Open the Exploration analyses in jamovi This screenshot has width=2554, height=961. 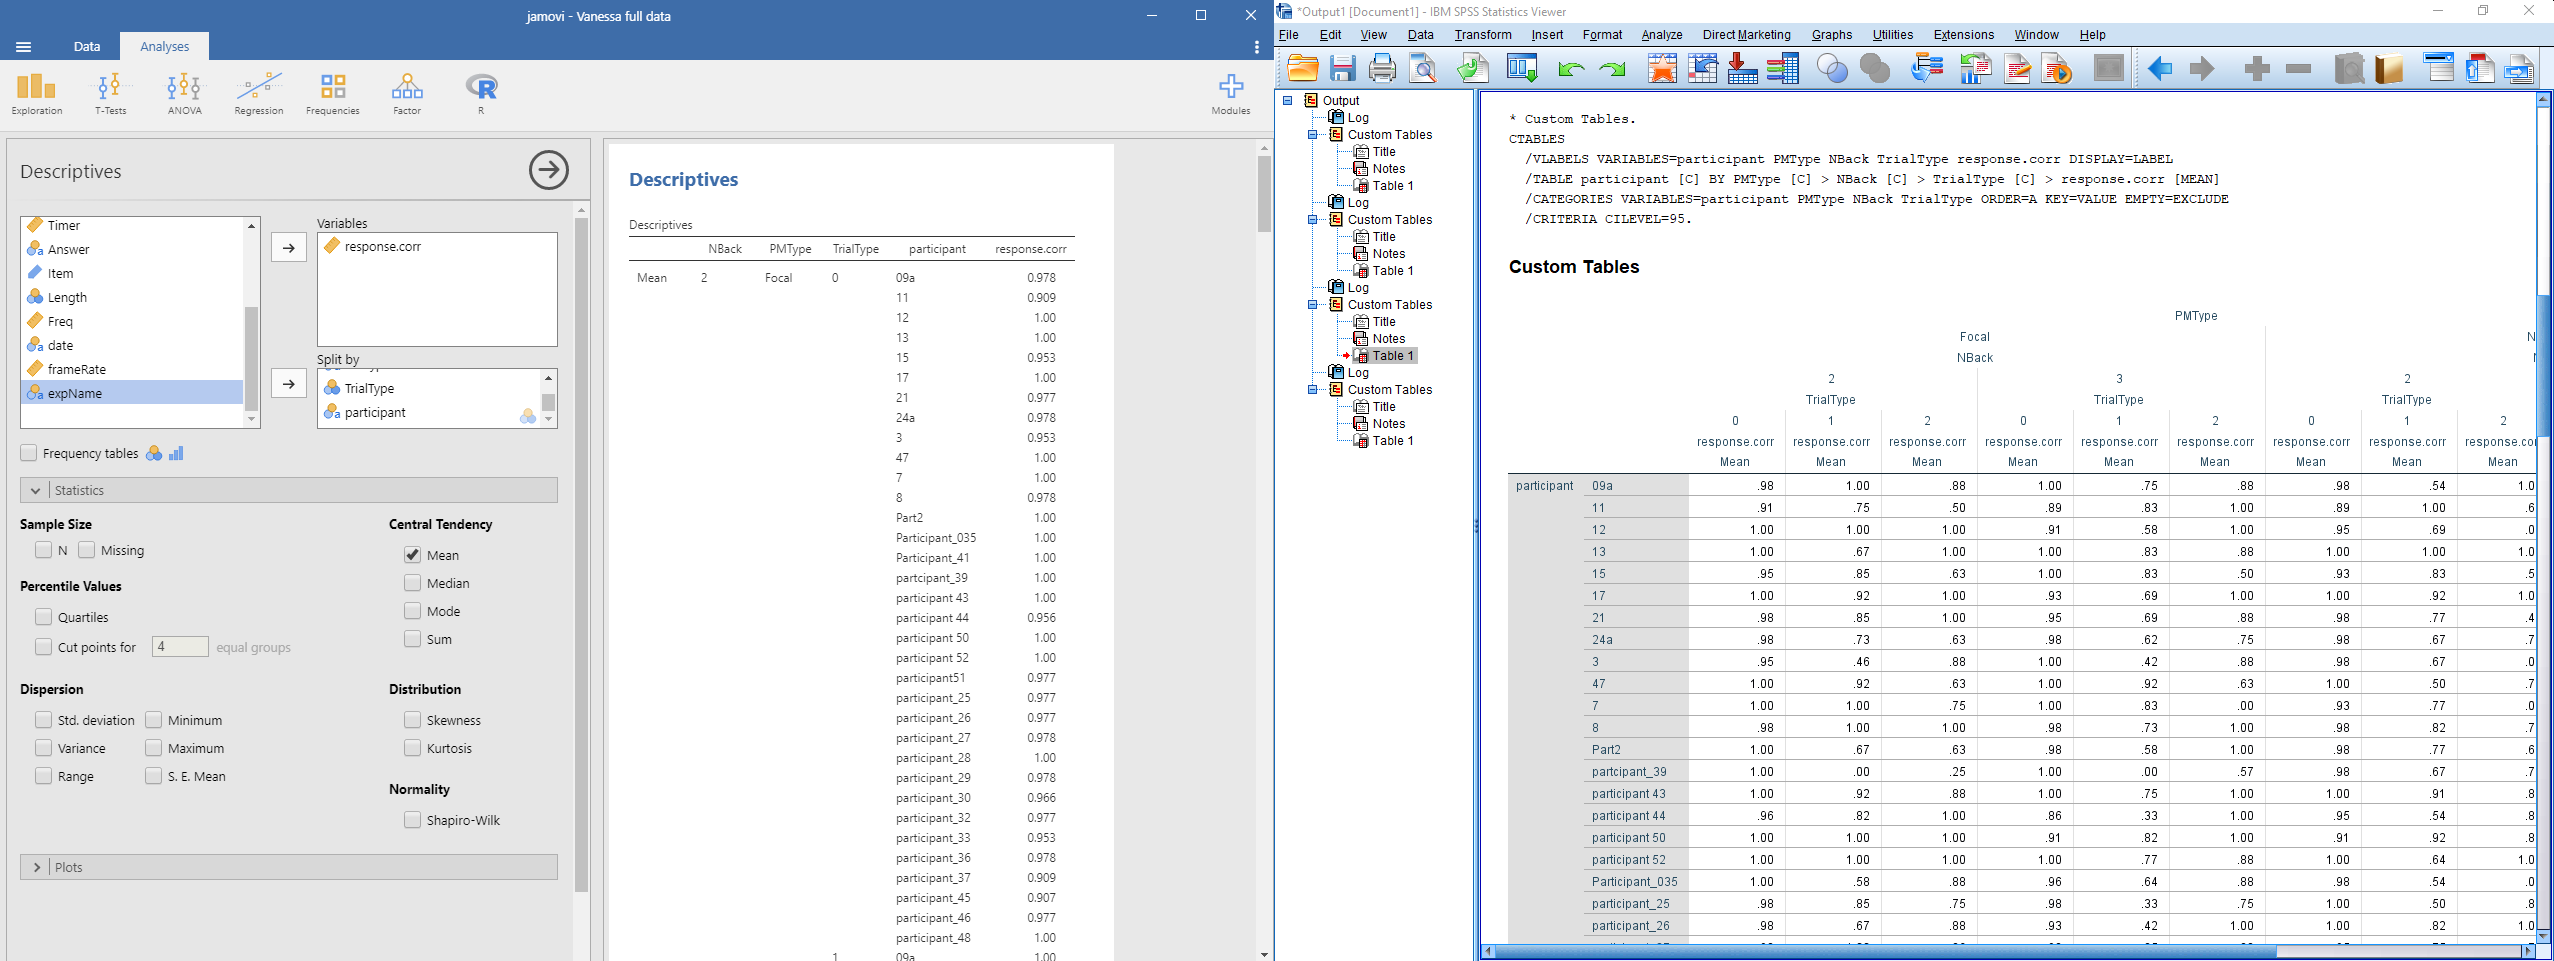click(37, 95)
